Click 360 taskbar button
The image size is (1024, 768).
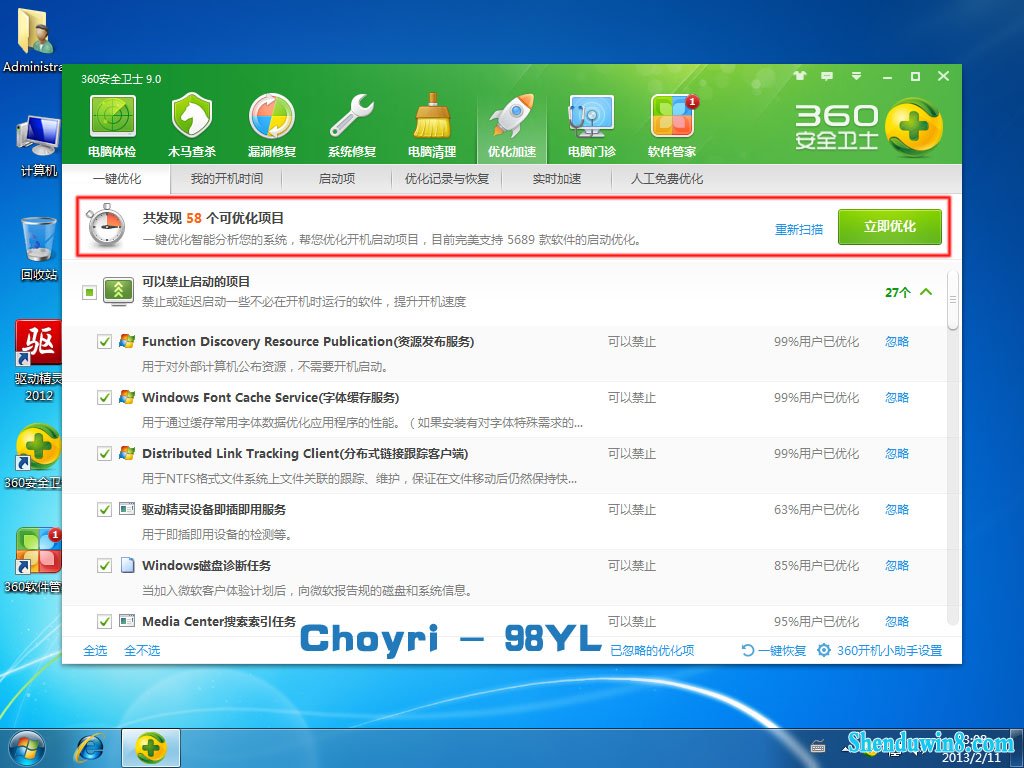pyautogui.click(x=151, y=748)
